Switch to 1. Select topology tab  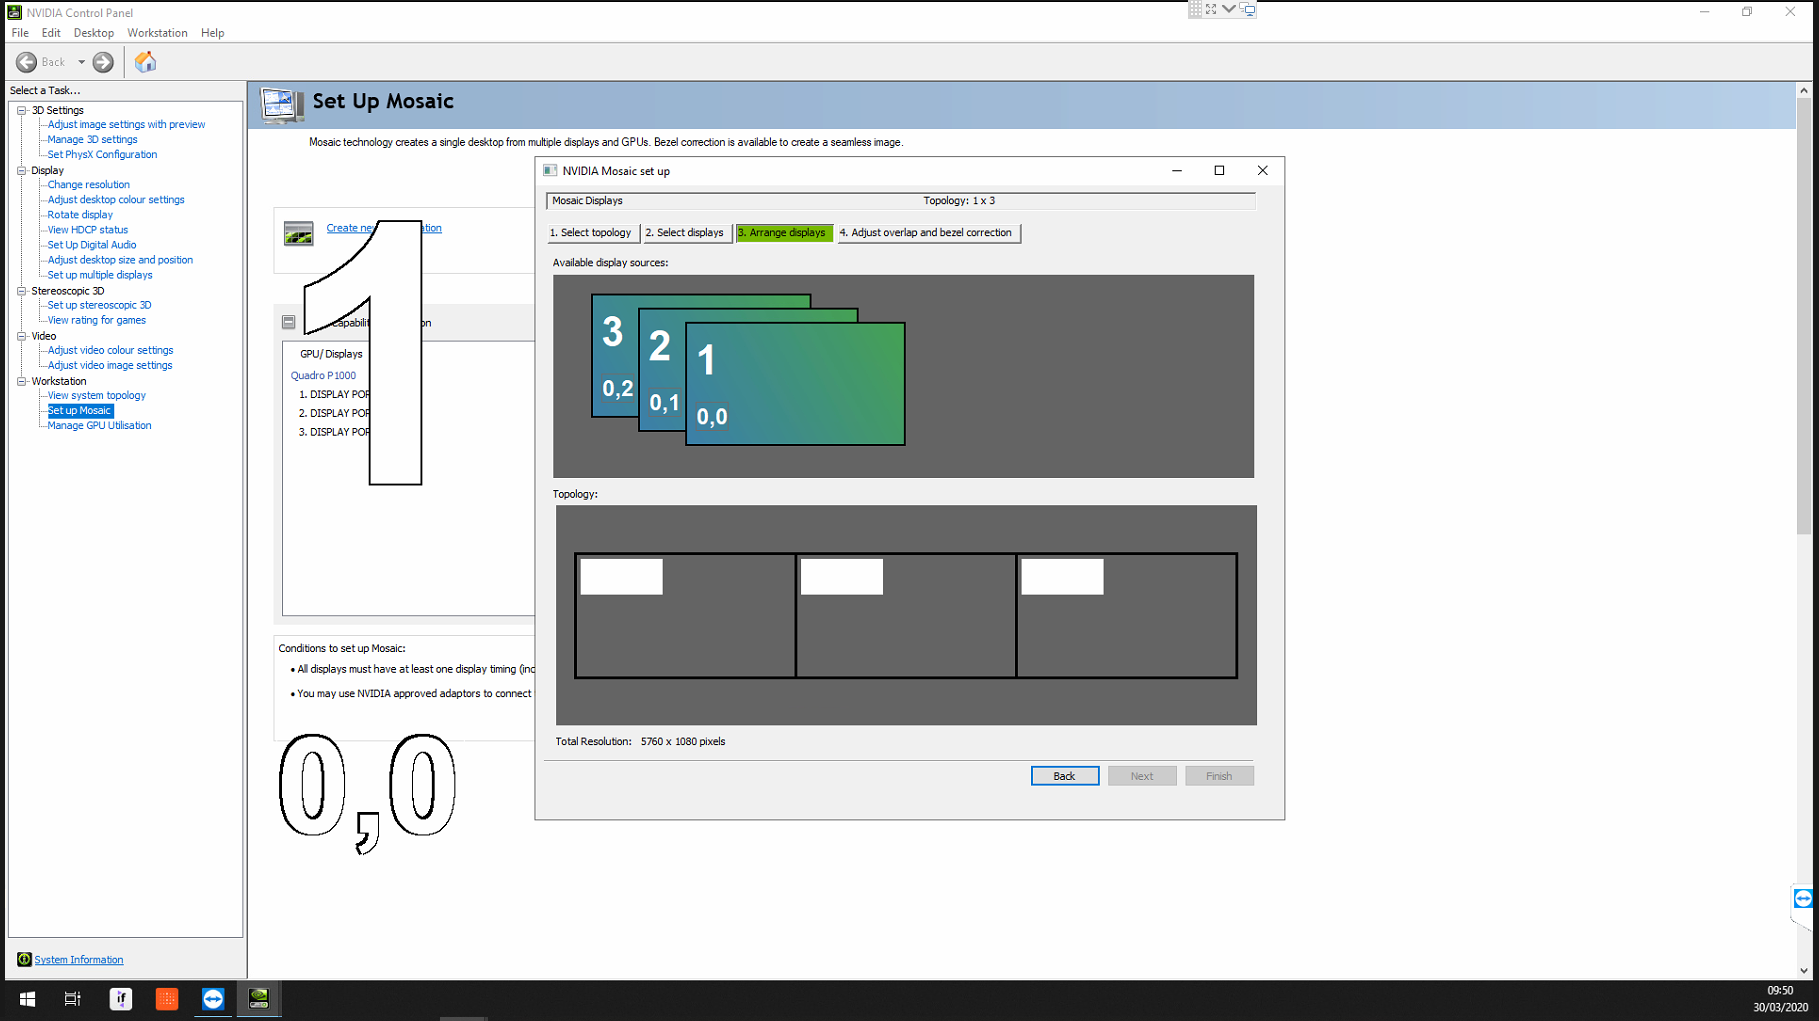pyautogui.click(x=591, y=233)
